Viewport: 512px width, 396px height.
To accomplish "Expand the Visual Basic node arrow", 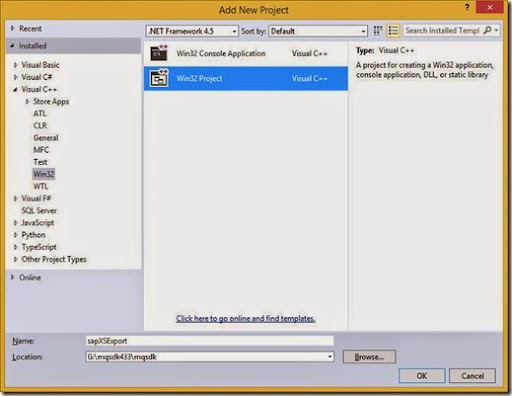I will (16, 65).
